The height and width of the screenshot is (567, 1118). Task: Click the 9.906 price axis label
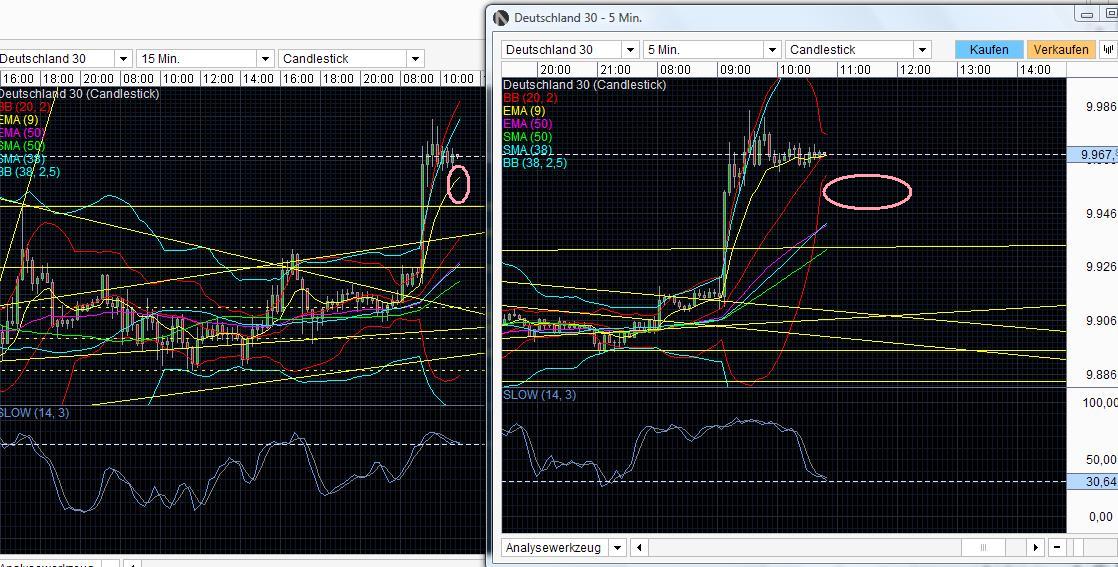point(1100,321)
